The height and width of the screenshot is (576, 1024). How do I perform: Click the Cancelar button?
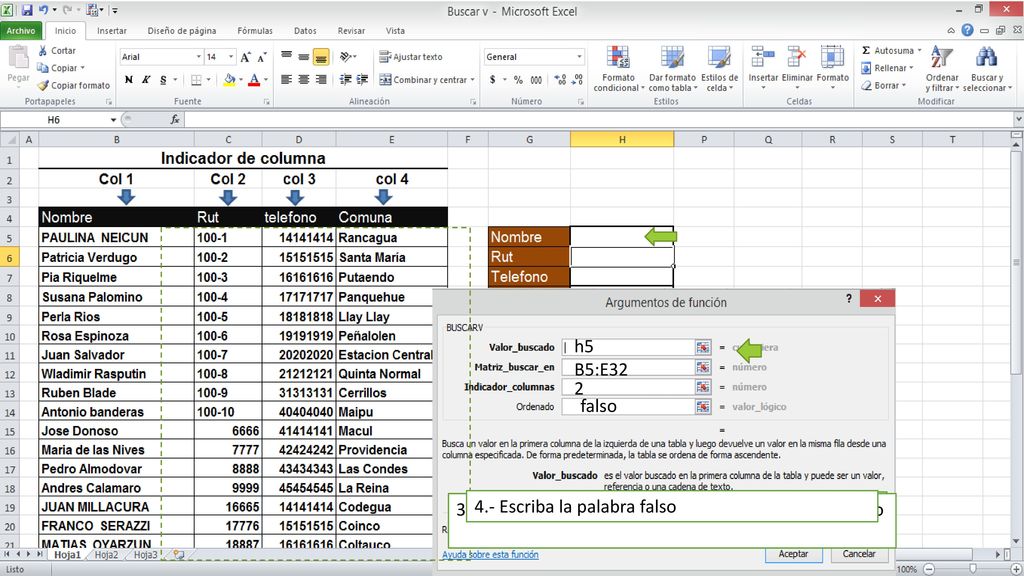coord(859,554)
